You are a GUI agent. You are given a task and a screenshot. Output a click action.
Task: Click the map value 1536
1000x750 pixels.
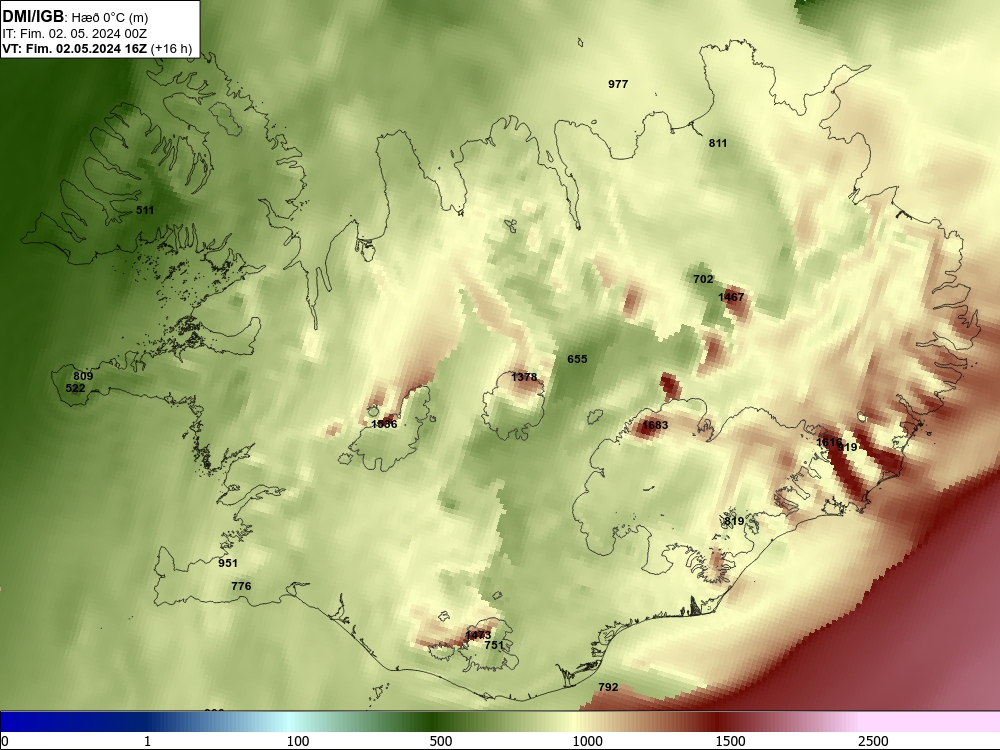coord(384,424)
